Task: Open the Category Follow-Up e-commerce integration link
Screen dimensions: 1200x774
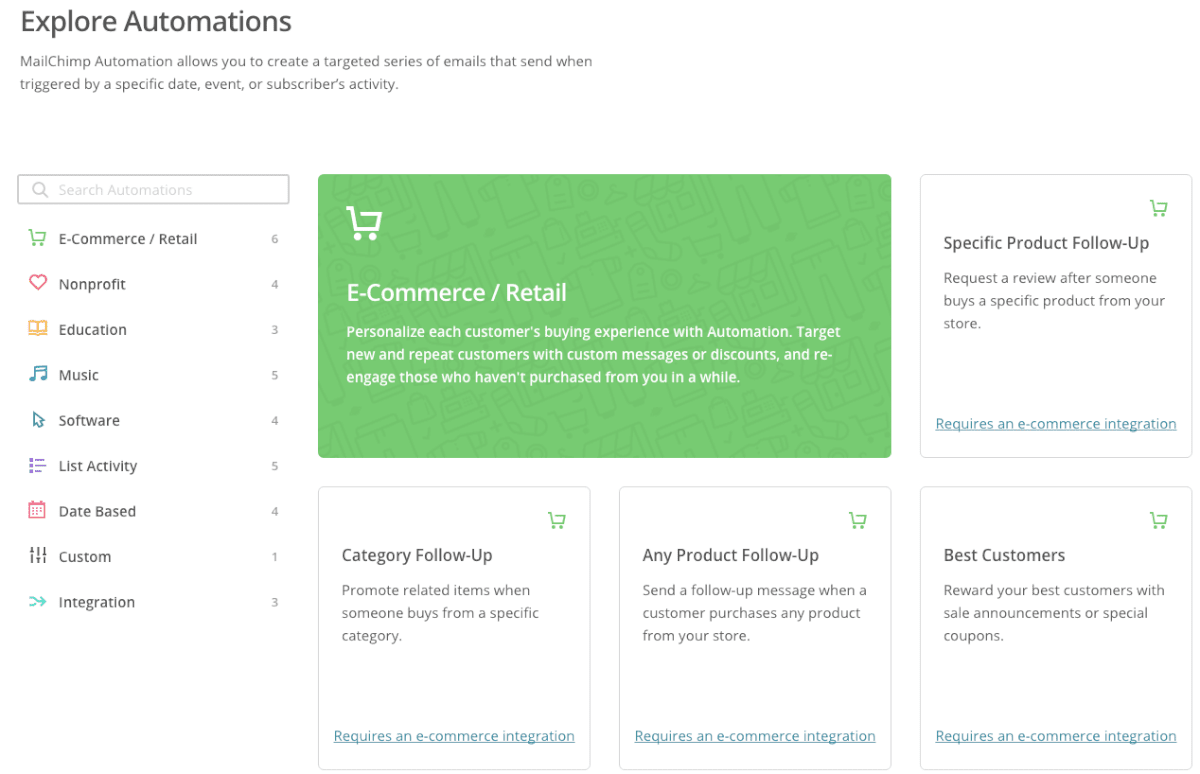Action: (x=454, y=735)
